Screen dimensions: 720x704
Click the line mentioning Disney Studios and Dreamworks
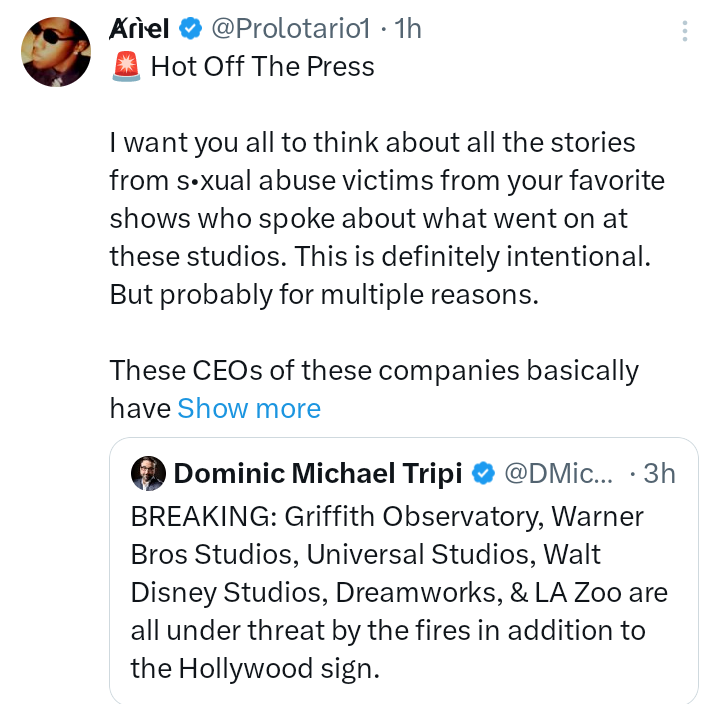[399, 592]
